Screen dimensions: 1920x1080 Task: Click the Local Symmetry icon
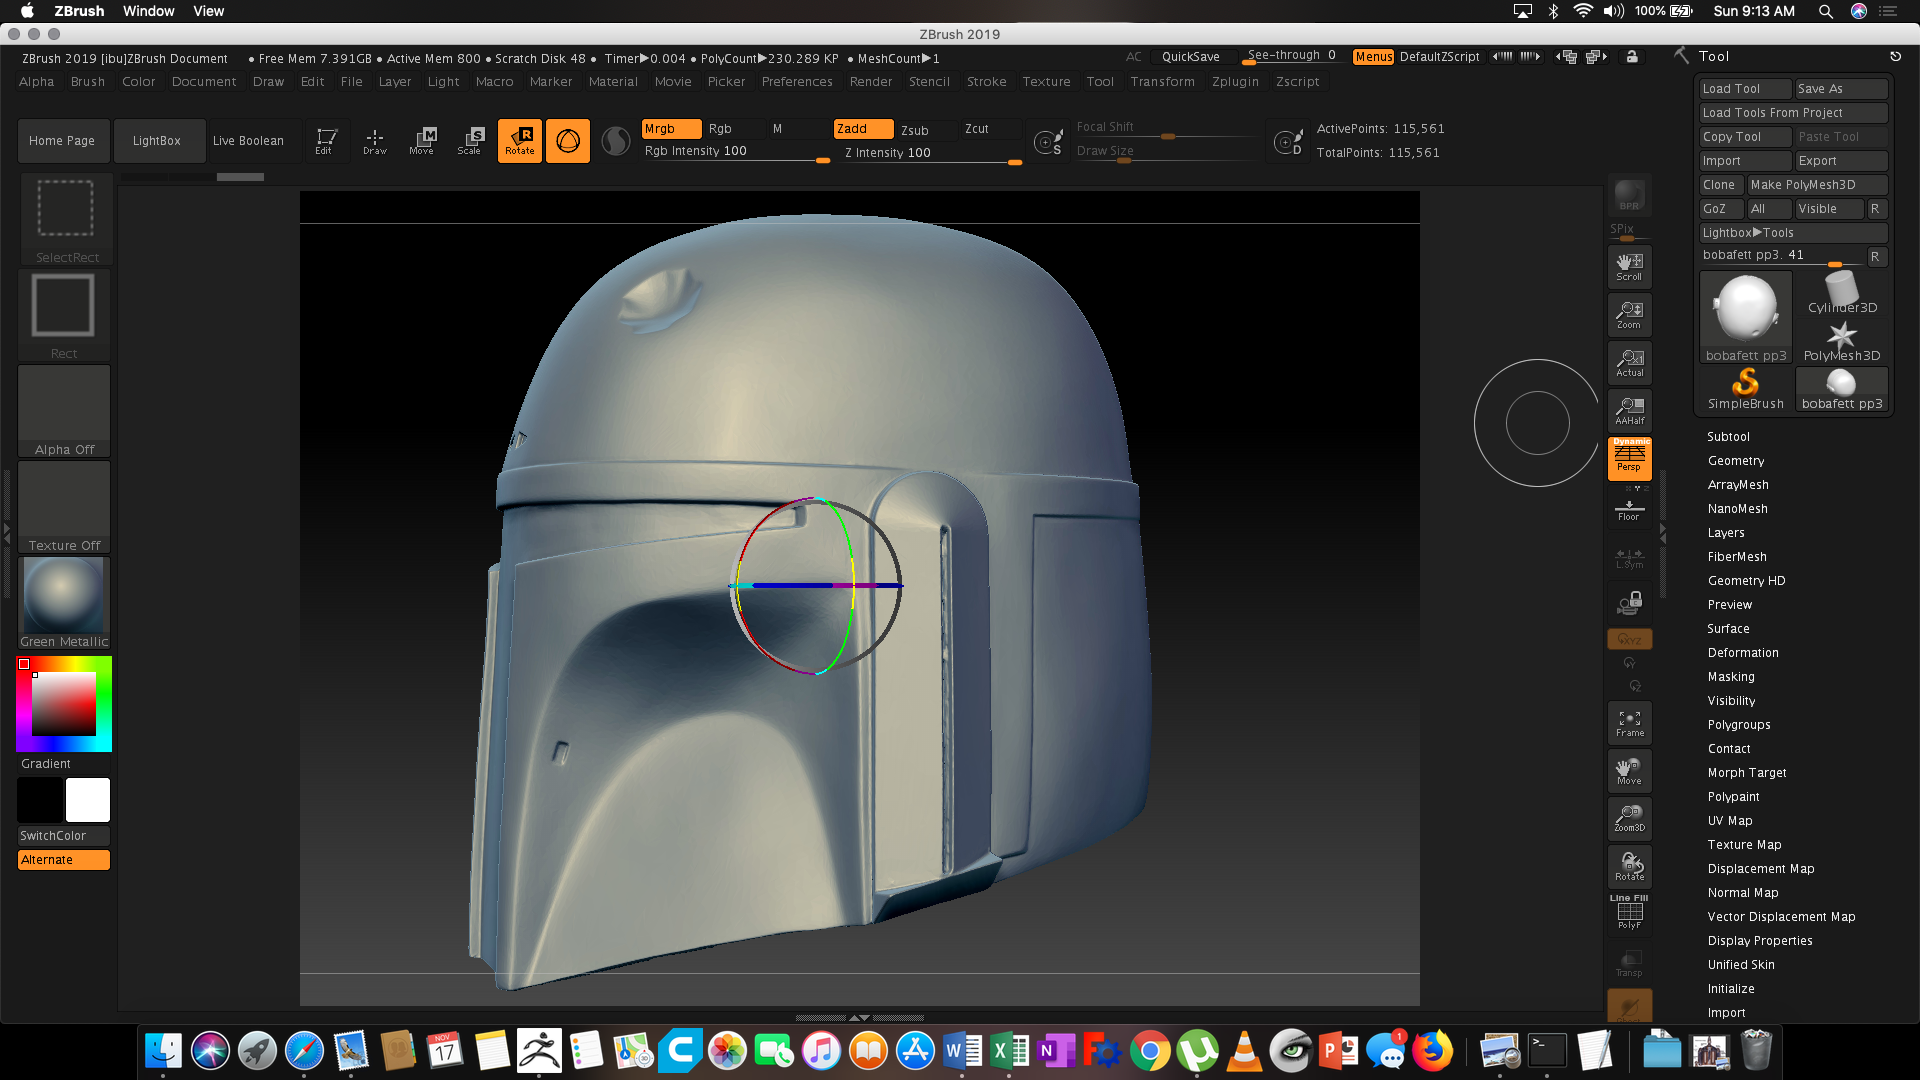coord(1629,558)
